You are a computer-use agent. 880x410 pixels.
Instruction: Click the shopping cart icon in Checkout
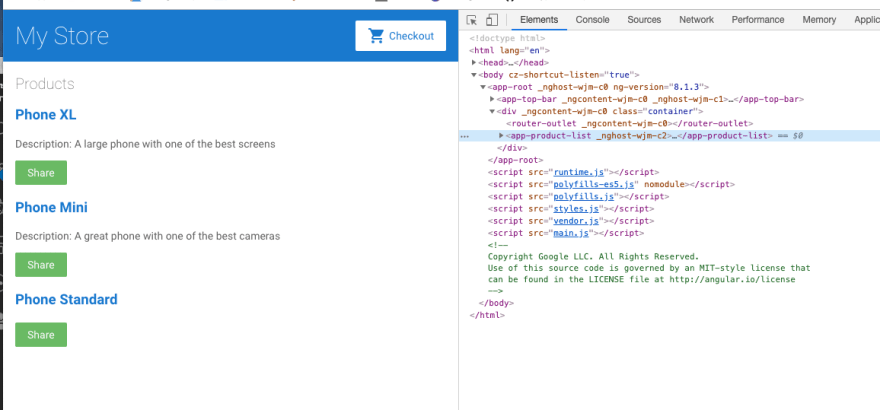pyautogui.click(x=375, y=36)
